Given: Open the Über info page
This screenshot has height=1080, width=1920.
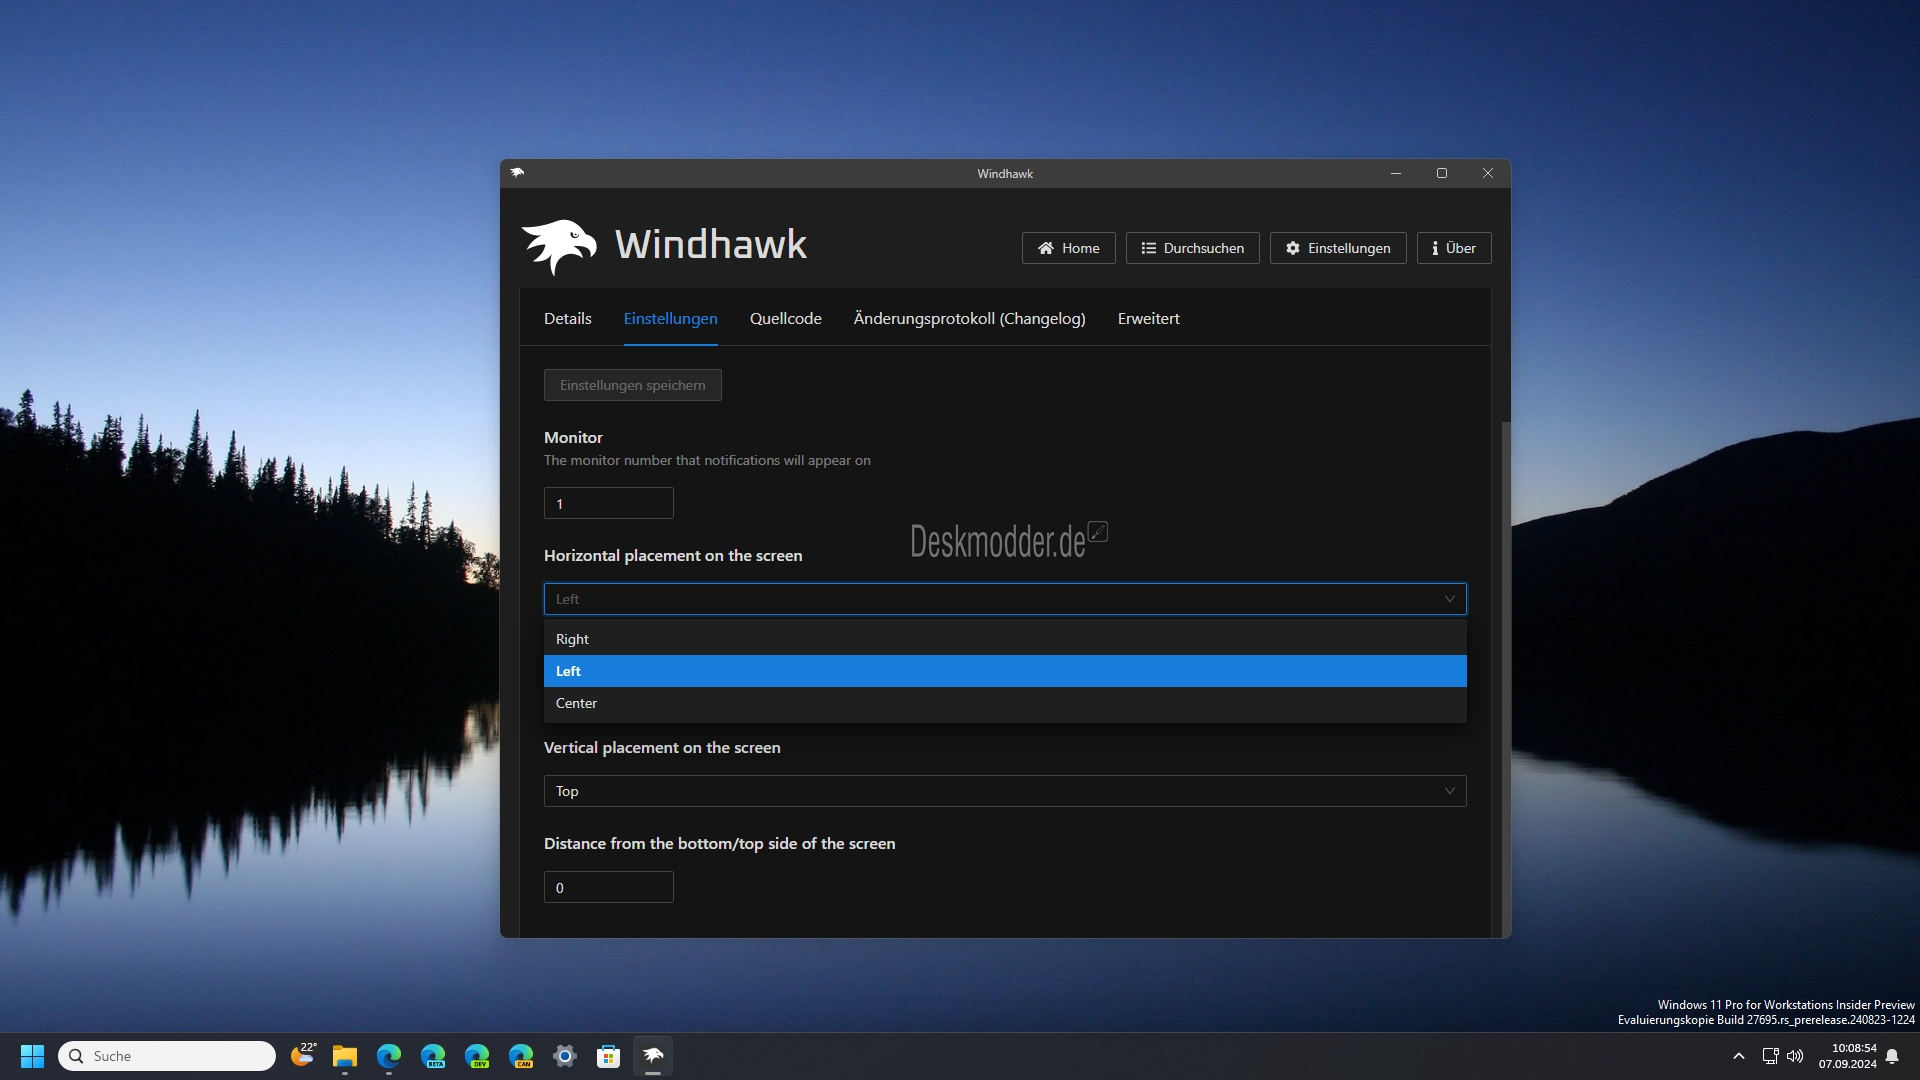Looking at the screenshot, I should click(1453, 248).
